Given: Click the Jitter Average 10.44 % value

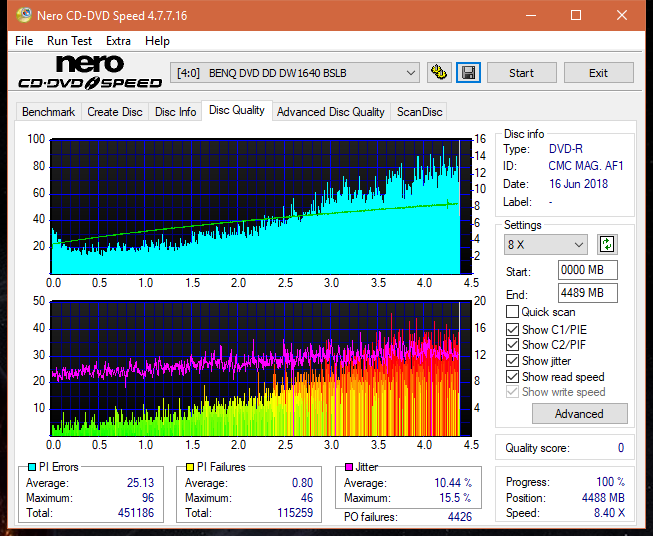Looking at the screenshot, I should (x=453, y=483).
